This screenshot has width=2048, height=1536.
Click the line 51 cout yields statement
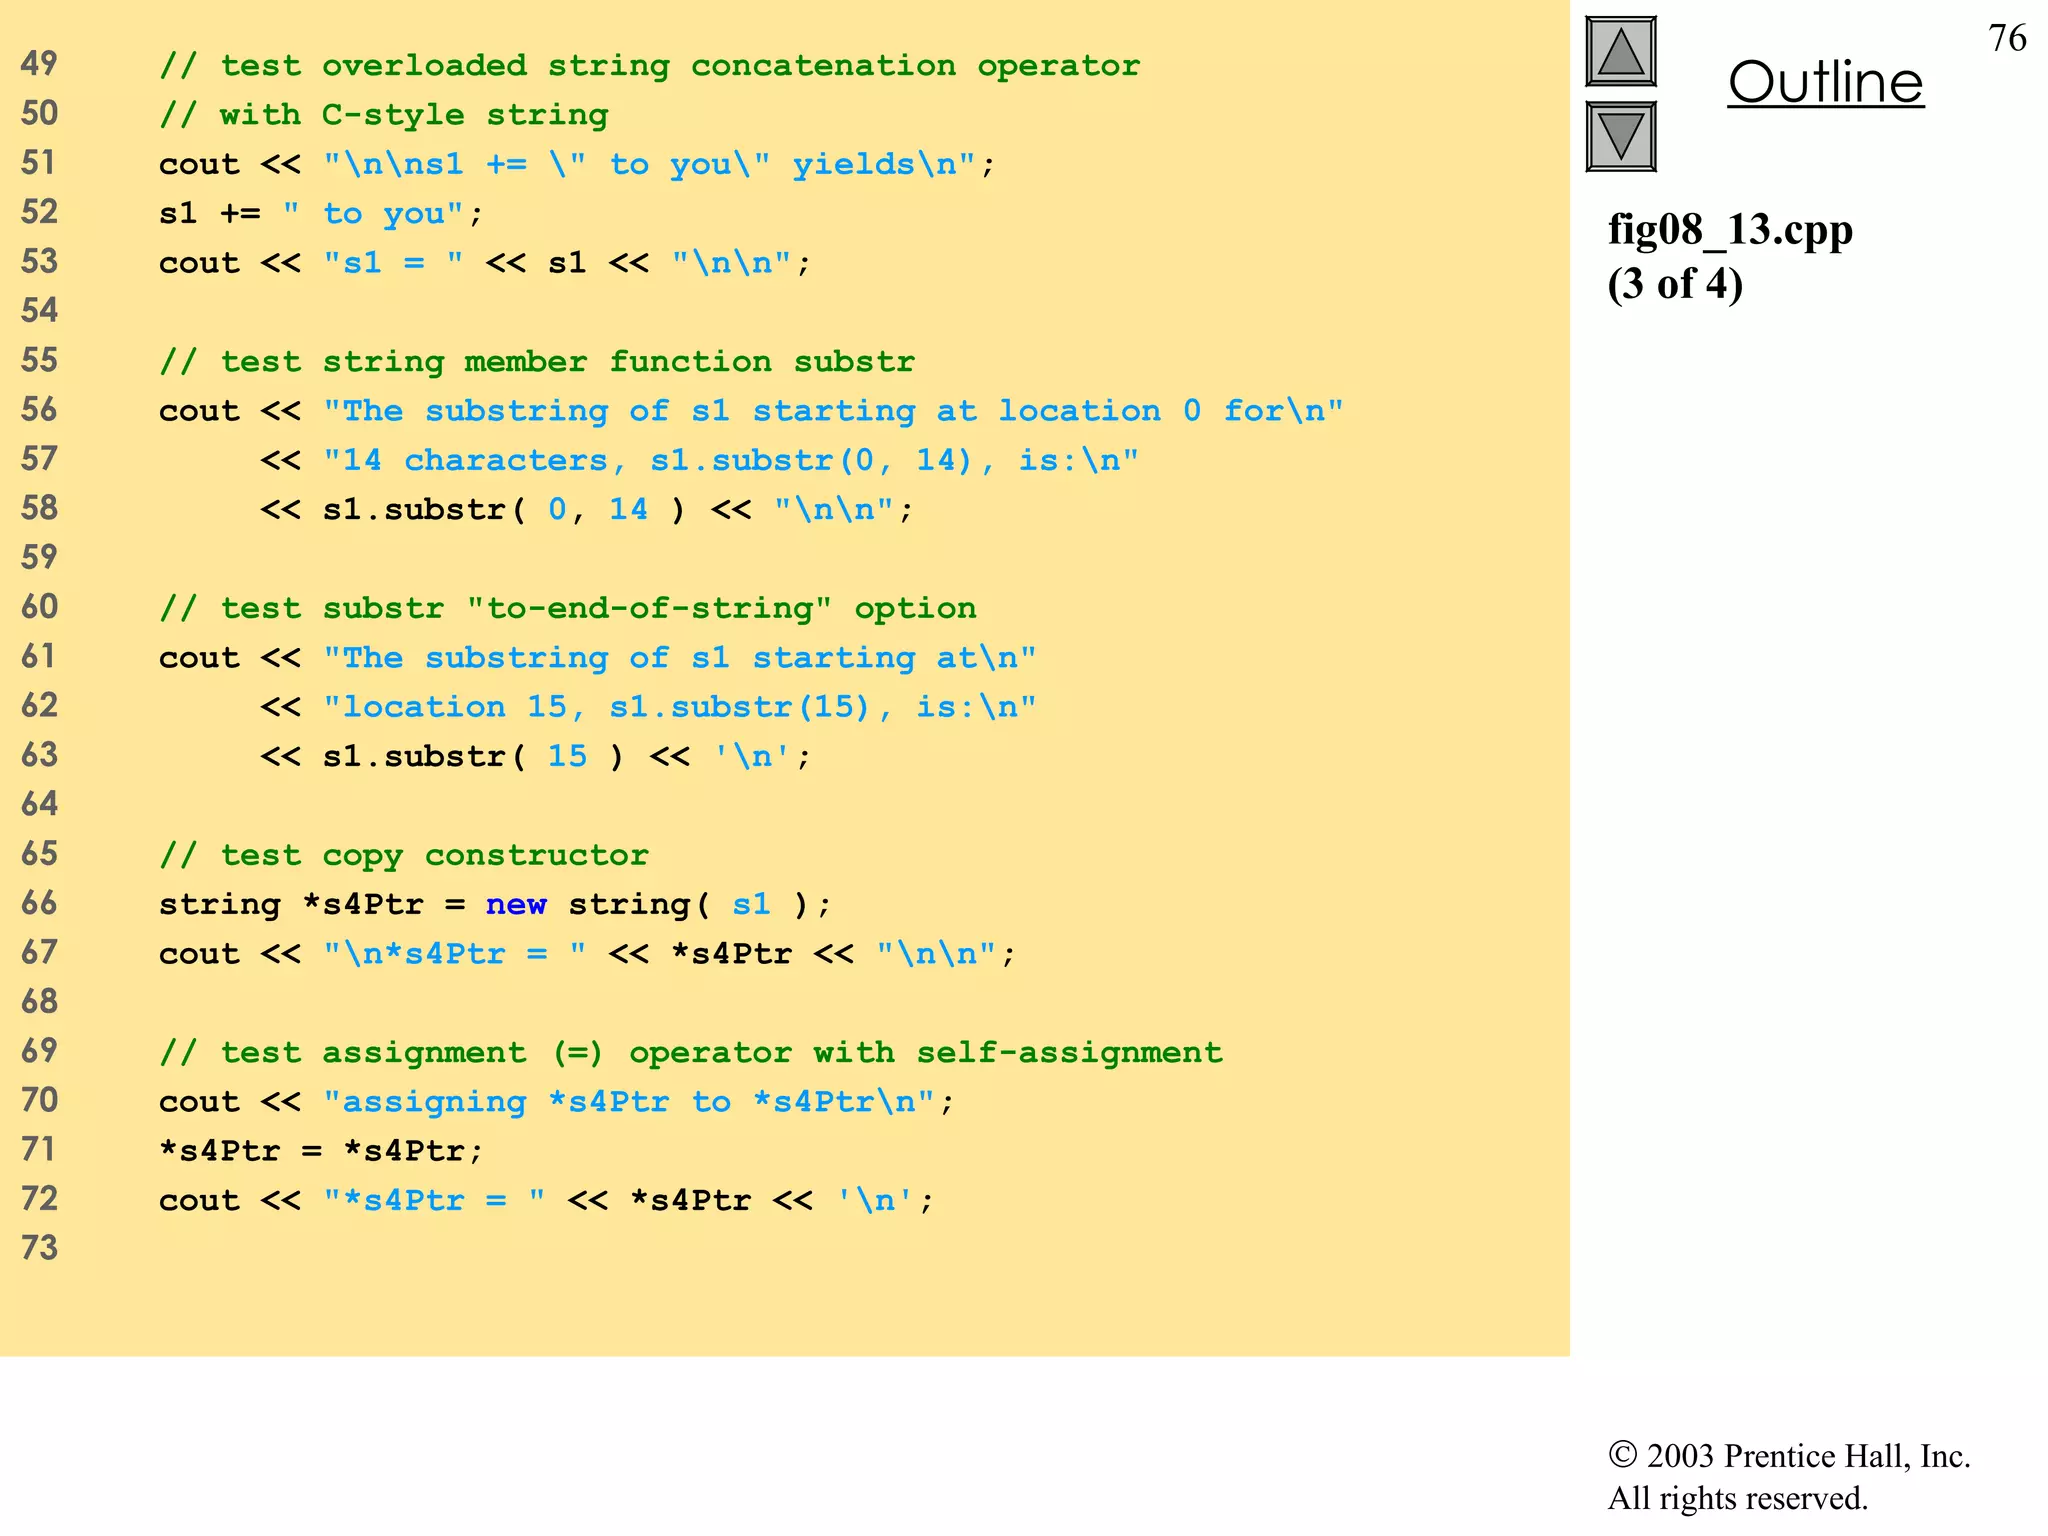point(577,164)
